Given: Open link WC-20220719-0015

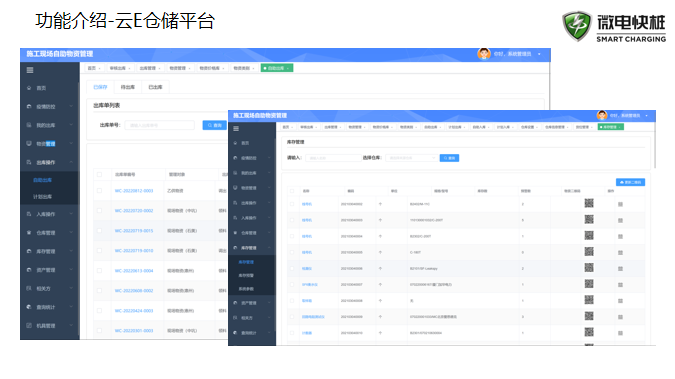Looking at the screenshot, I should click(x=134, y=231).
